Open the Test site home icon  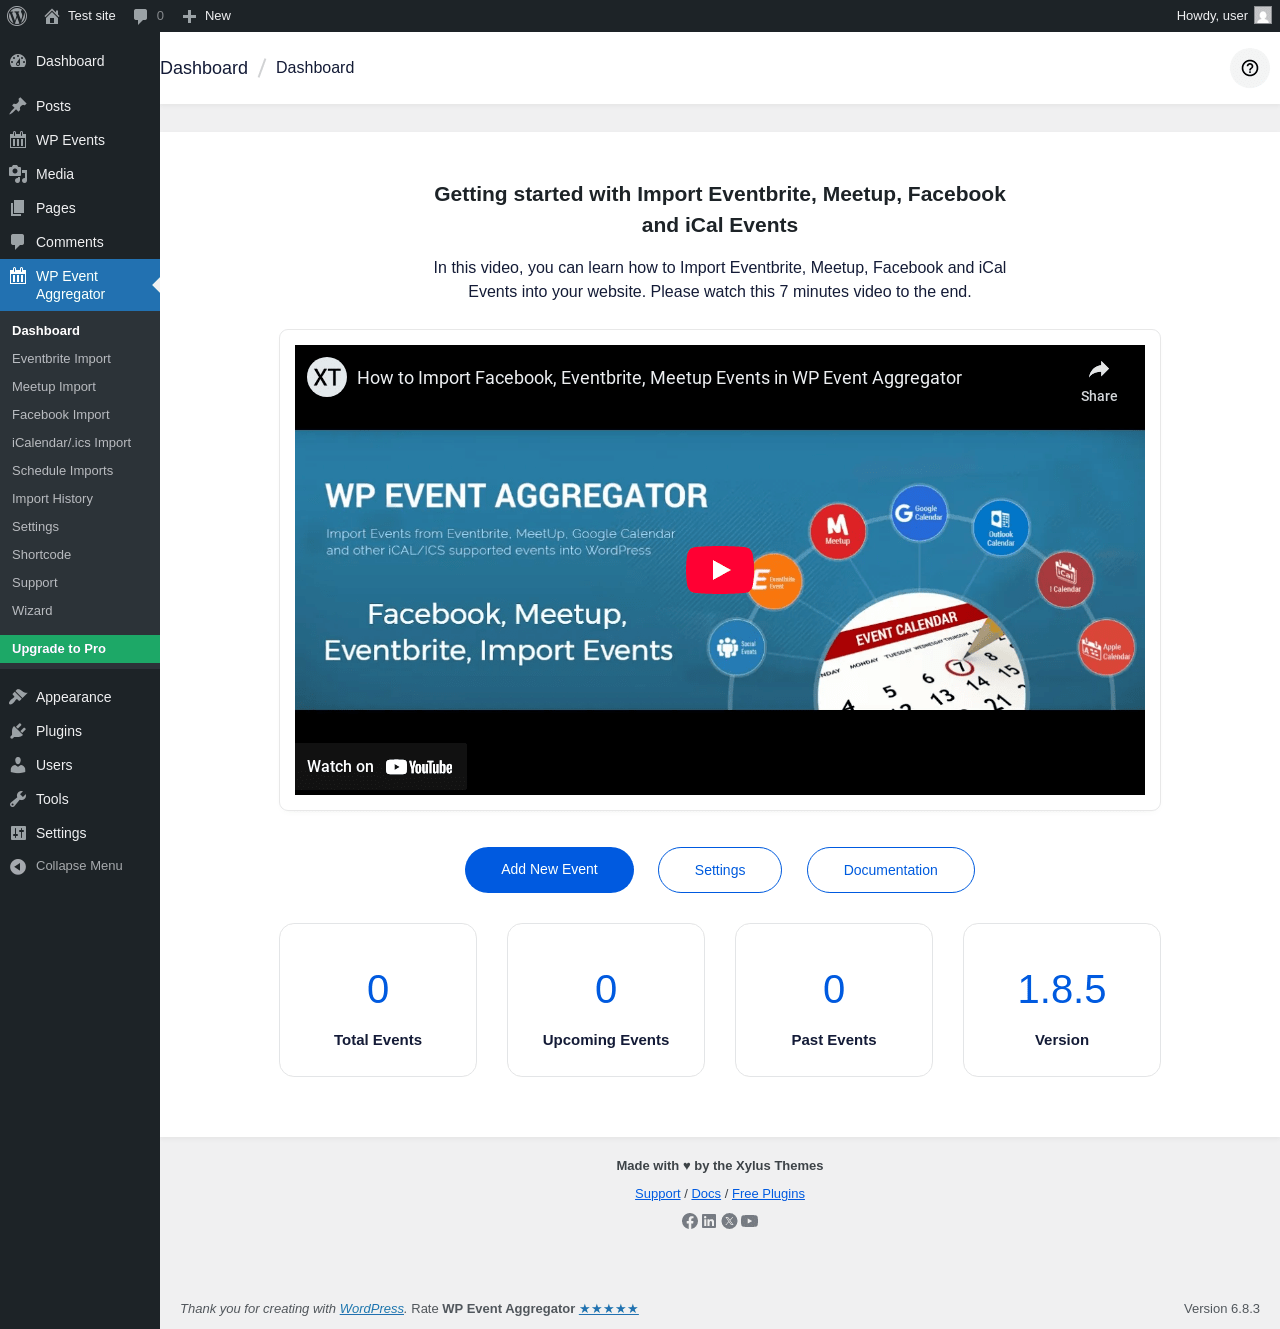52,16
